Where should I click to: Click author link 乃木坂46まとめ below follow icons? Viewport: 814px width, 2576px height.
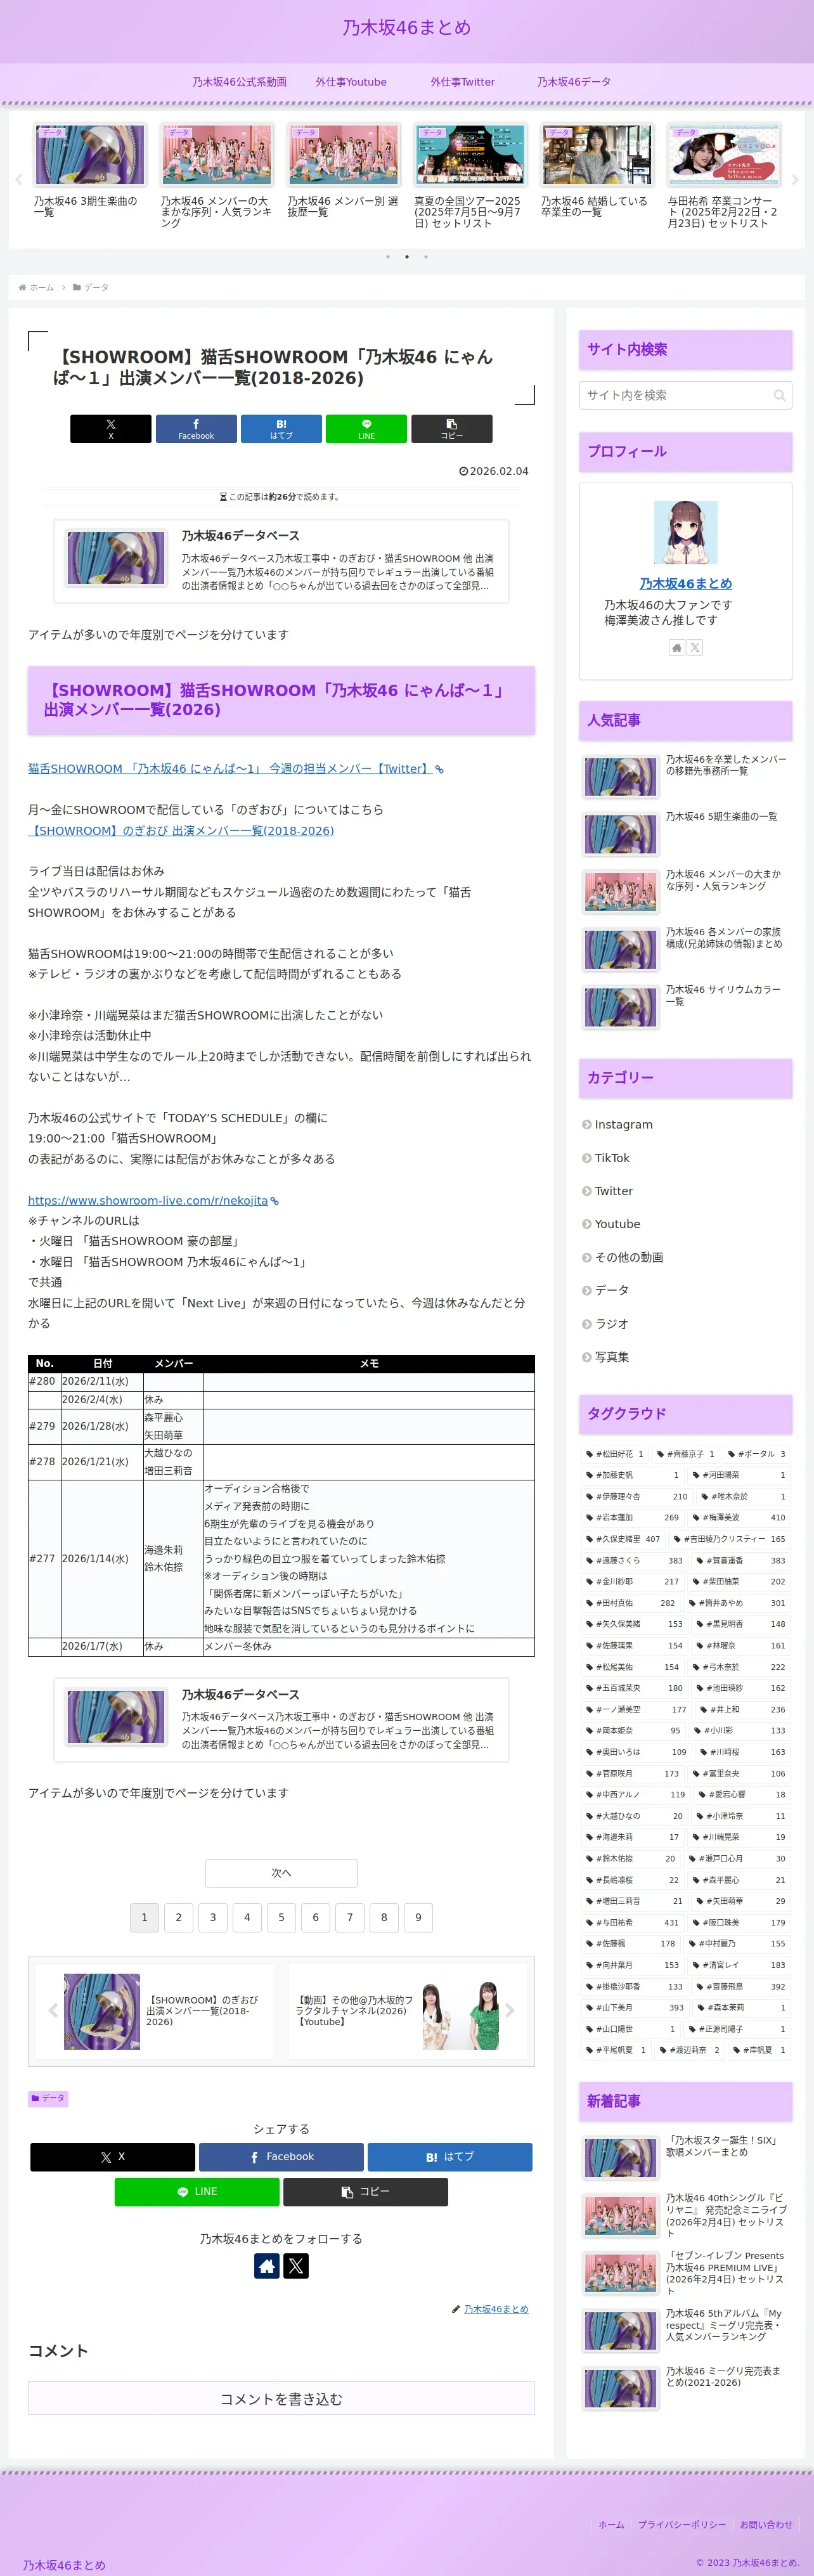pos(496,2309)
